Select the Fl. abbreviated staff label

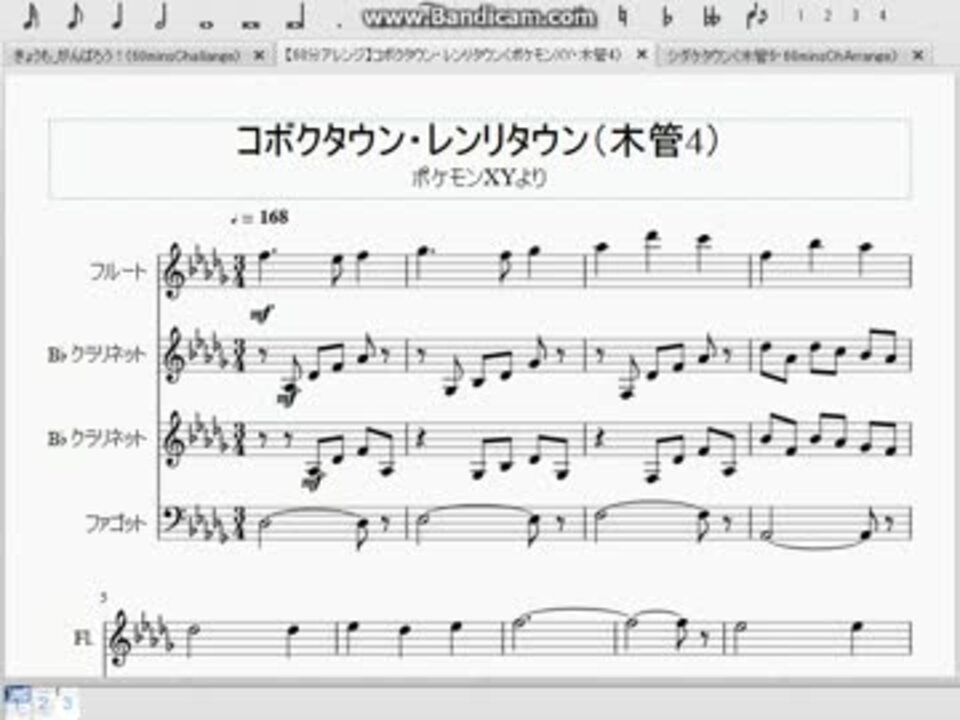(84, 638)
